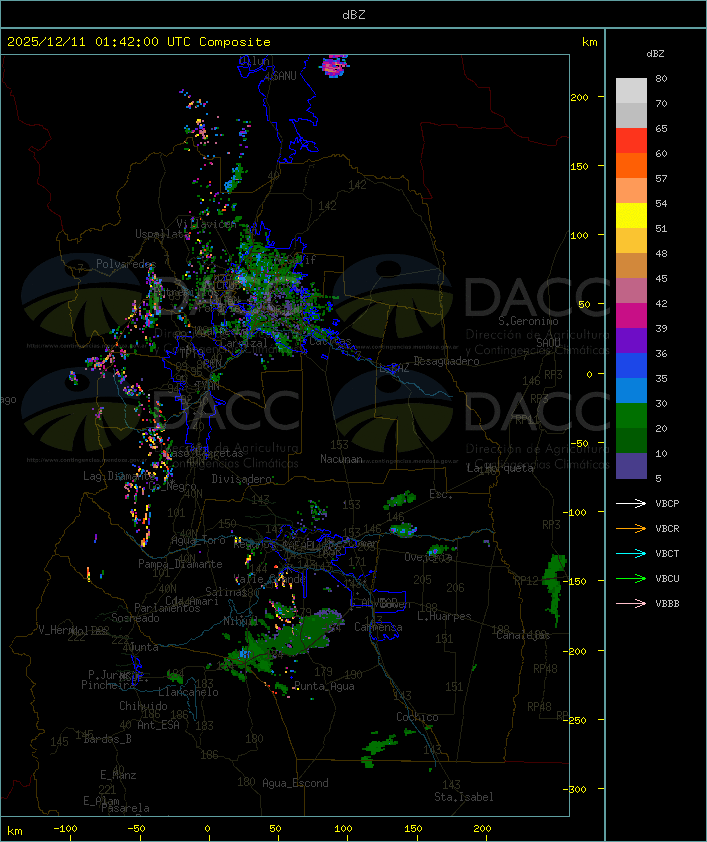Pick the magenta 39-42 dBZ swatch
The height and width of the screenshot is (842, 707).
631,315
